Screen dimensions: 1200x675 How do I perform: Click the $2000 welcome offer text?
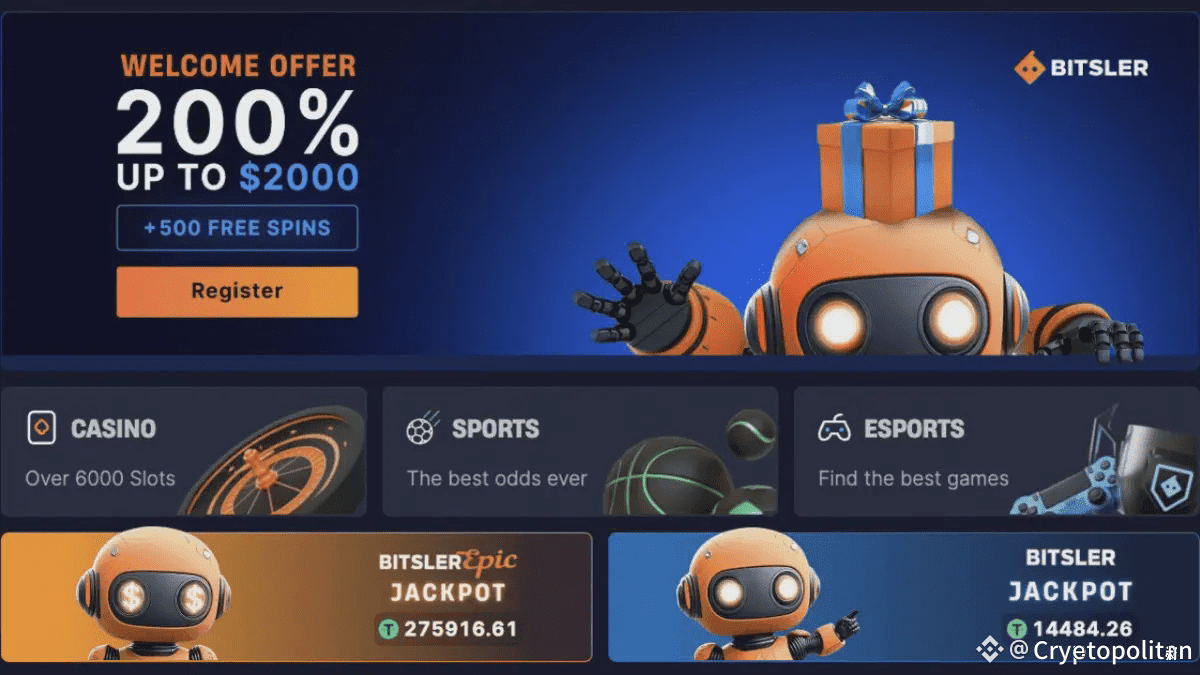[x=298, y=177]
